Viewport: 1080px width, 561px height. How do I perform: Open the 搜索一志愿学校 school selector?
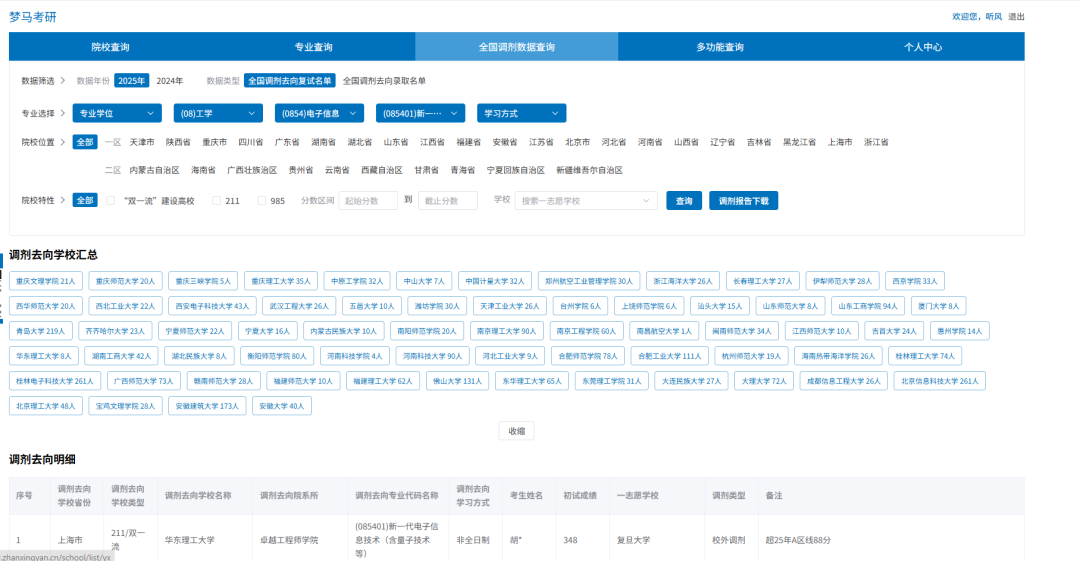(585, 201)
